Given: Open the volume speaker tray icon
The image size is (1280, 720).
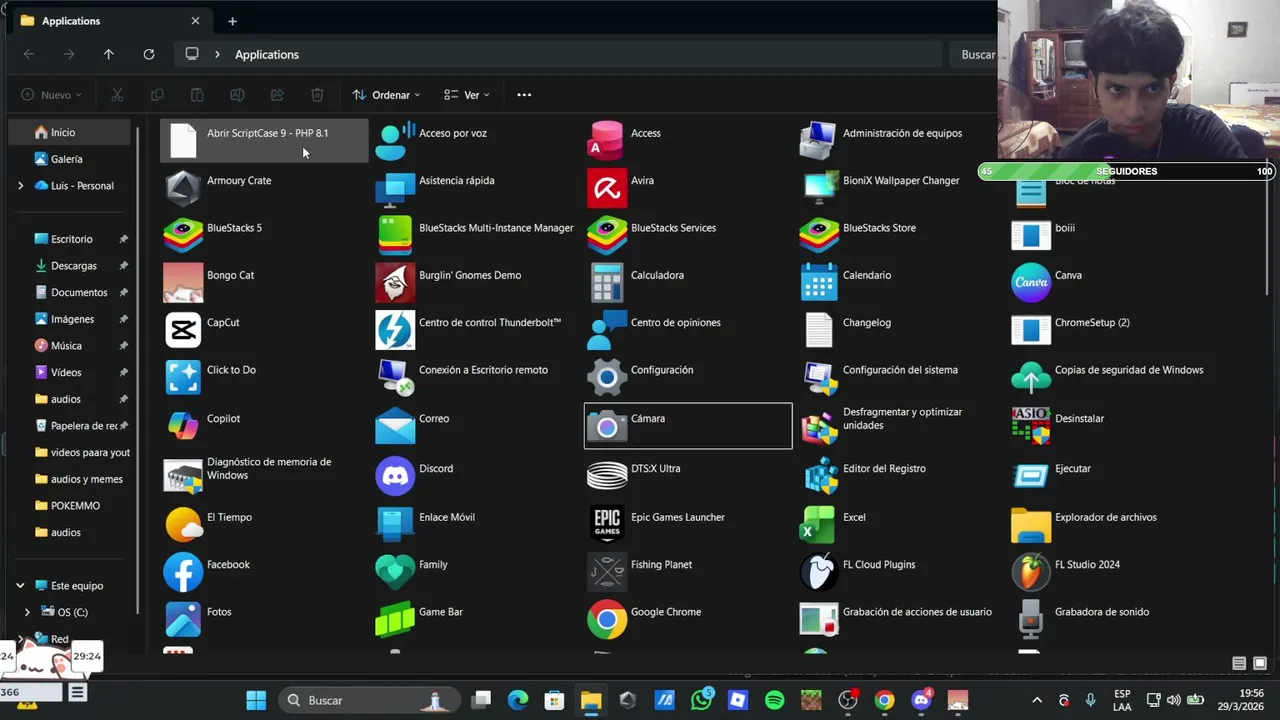Looking at the screenshot, I should point(1174,700).
